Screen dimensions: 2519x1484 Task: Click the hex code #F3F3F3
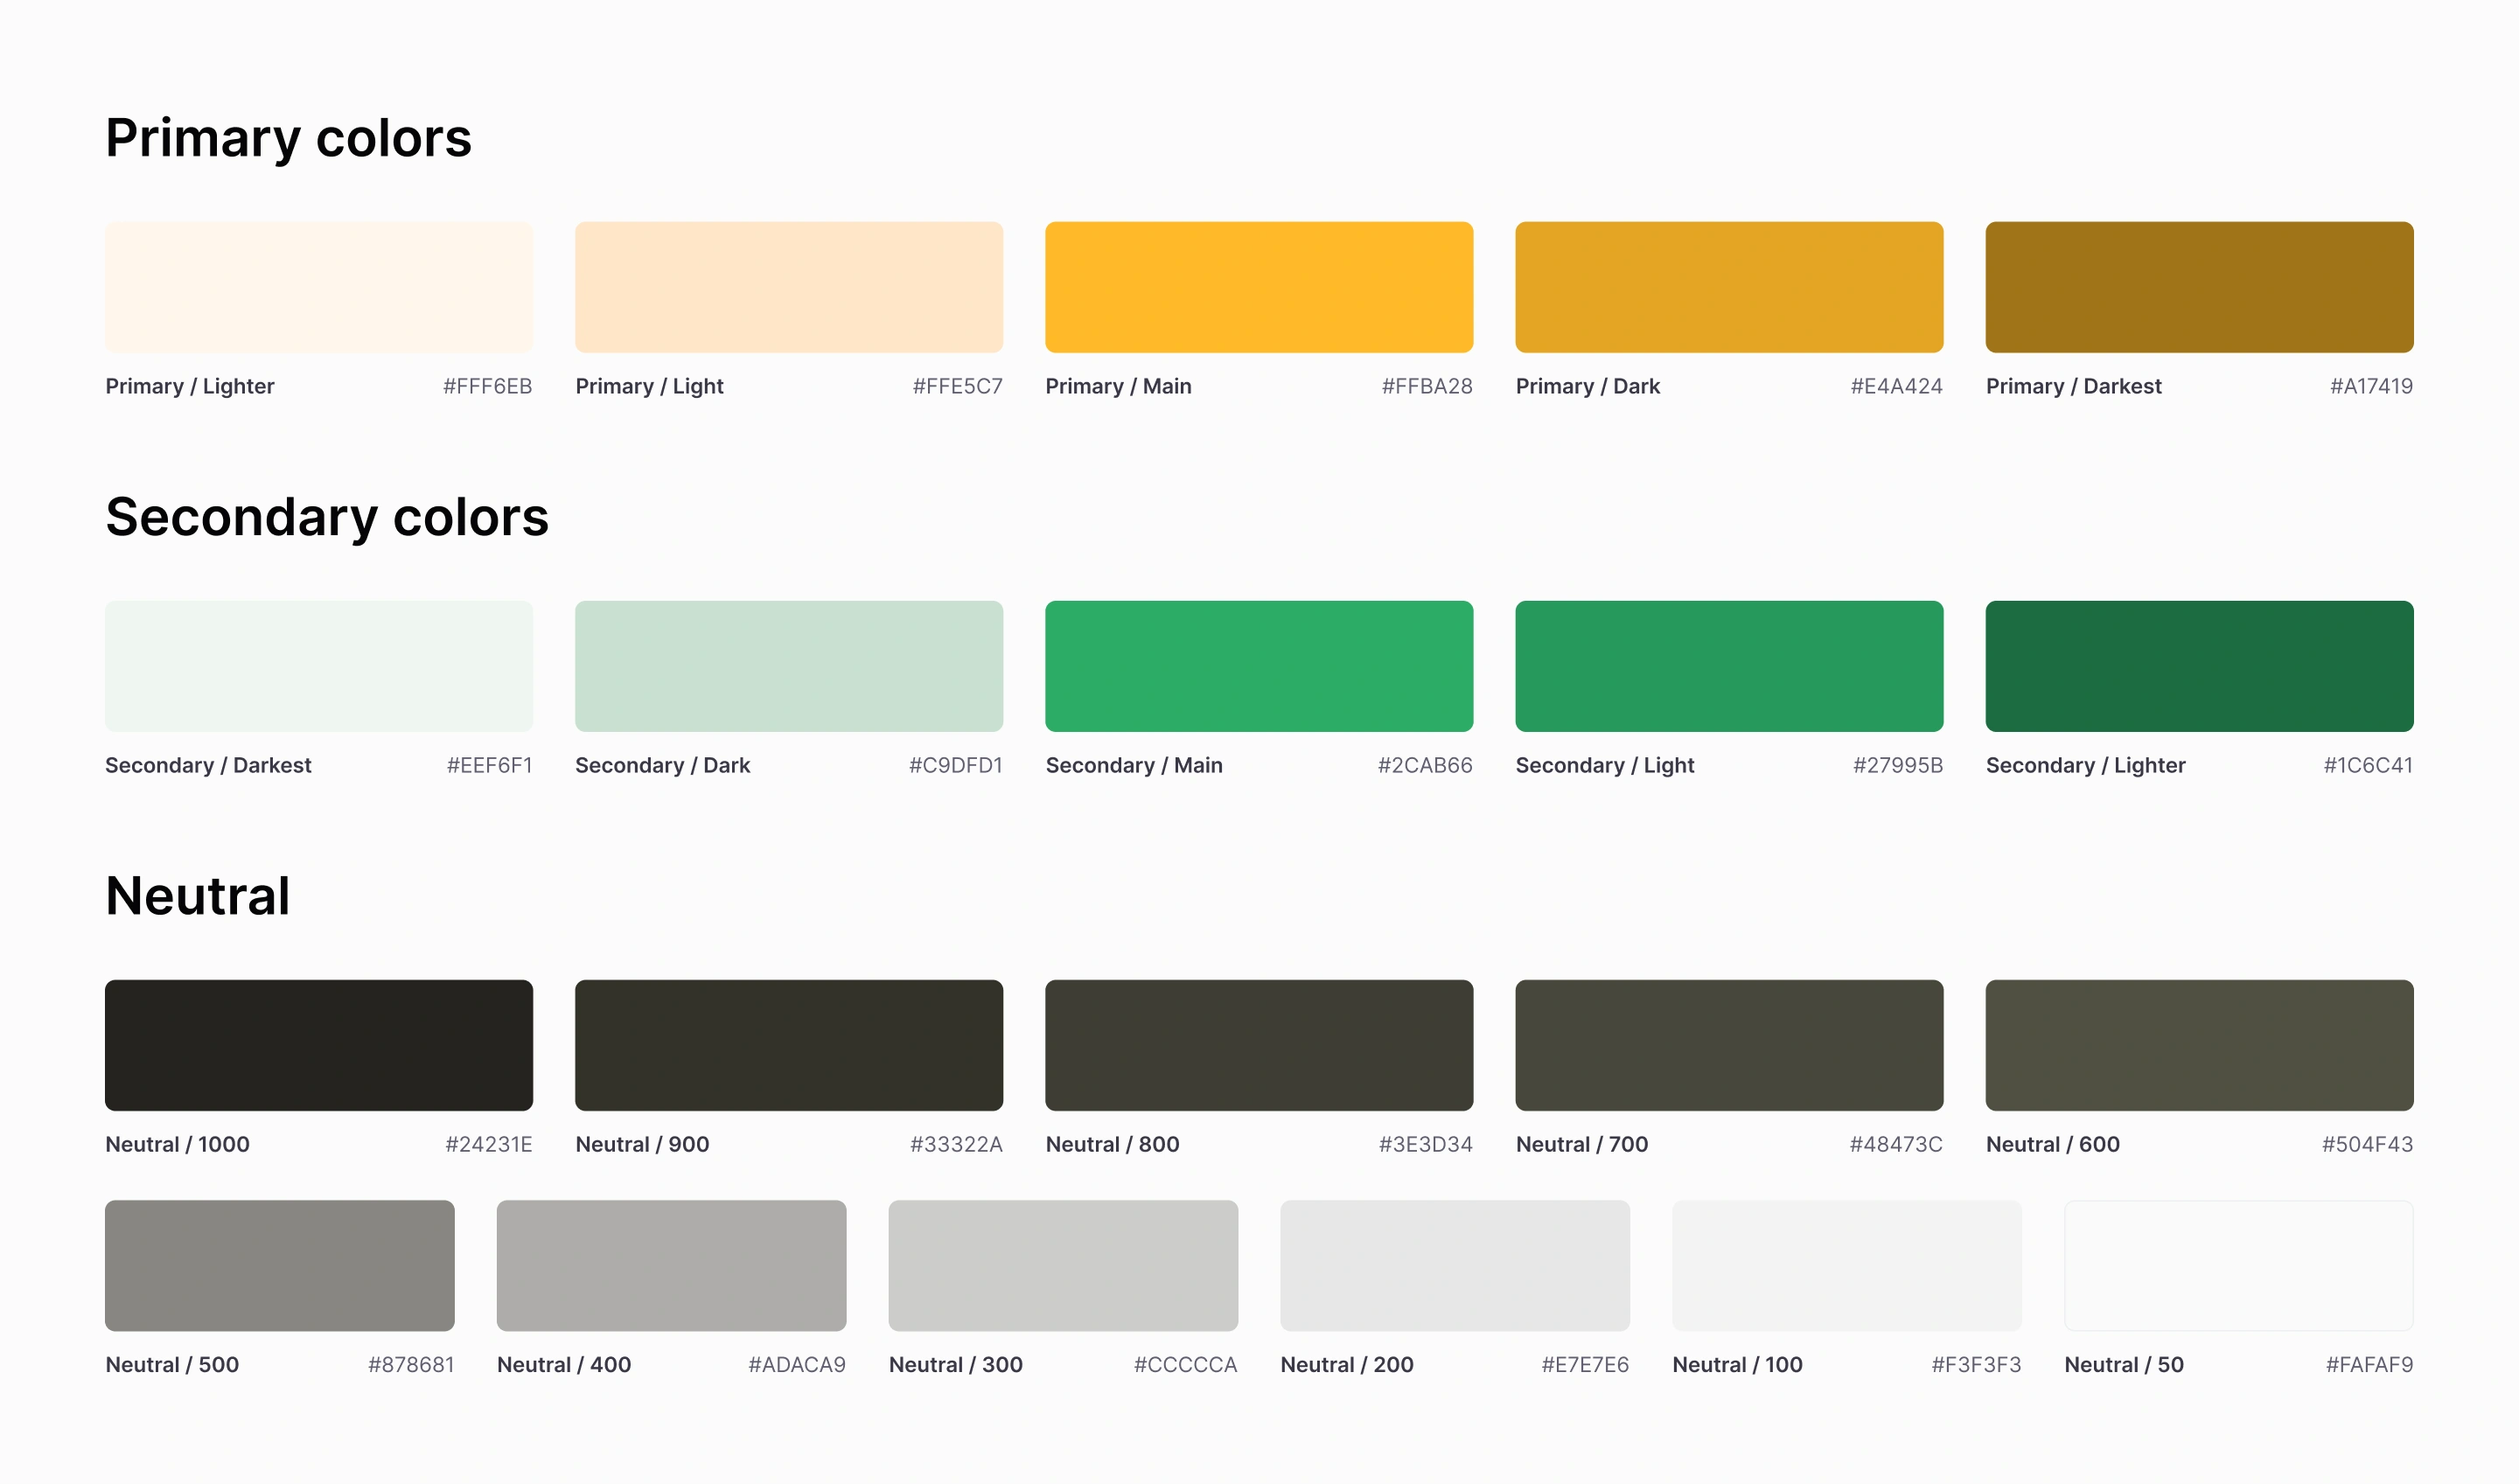(1976, 1365)
